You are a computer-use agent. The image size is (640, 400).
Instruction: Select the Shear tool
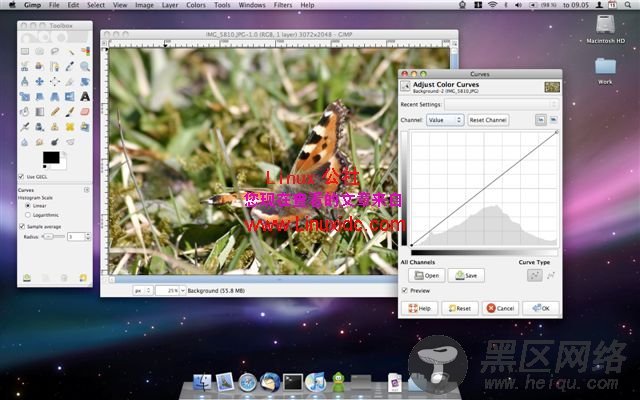click(x=40, y=97)
